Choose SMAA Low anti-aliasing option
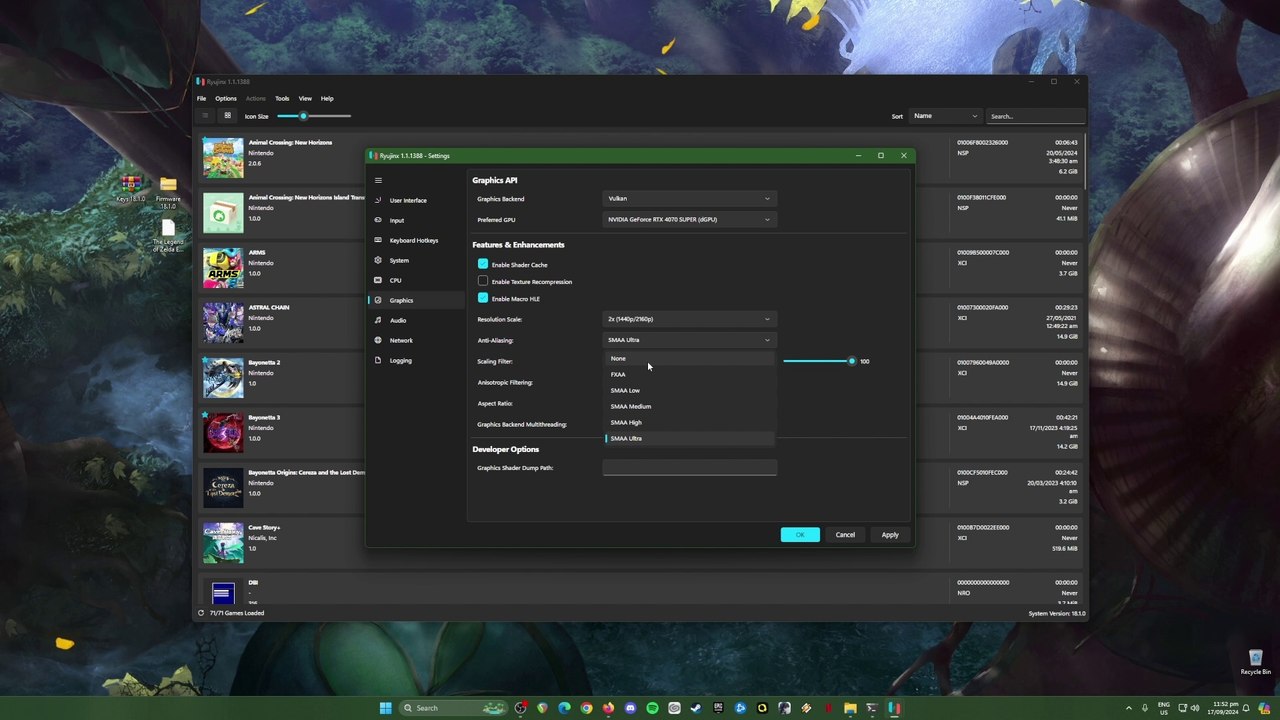 (689, 390)
